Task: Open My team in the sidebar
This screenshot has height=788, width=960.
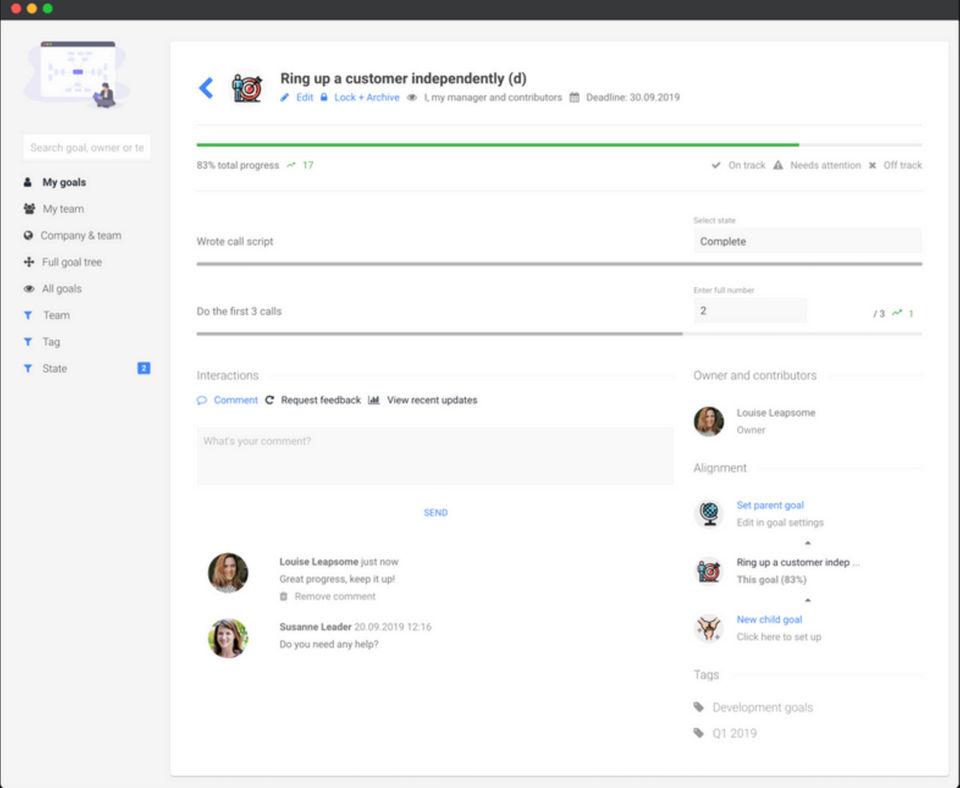Action: pyautogui.click(x=63, y=209)
